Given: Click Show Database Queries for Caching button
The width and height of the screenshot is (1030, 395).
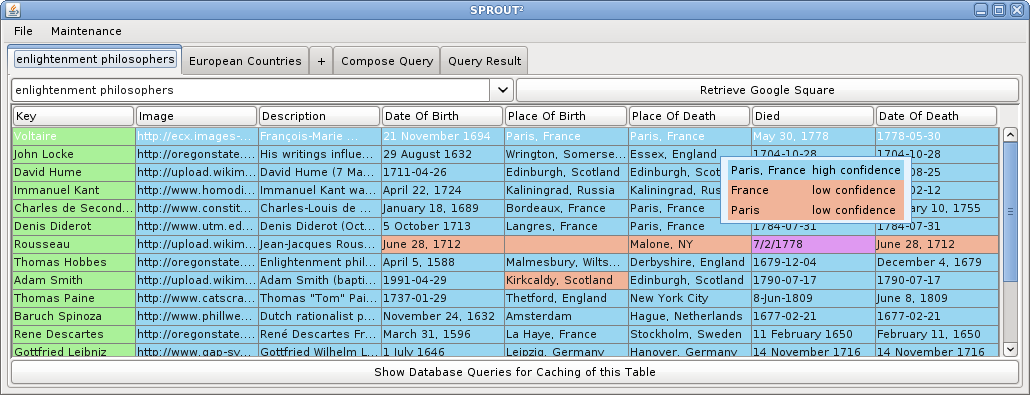Looking at the screenshot, I should click(x=515, y=372).
